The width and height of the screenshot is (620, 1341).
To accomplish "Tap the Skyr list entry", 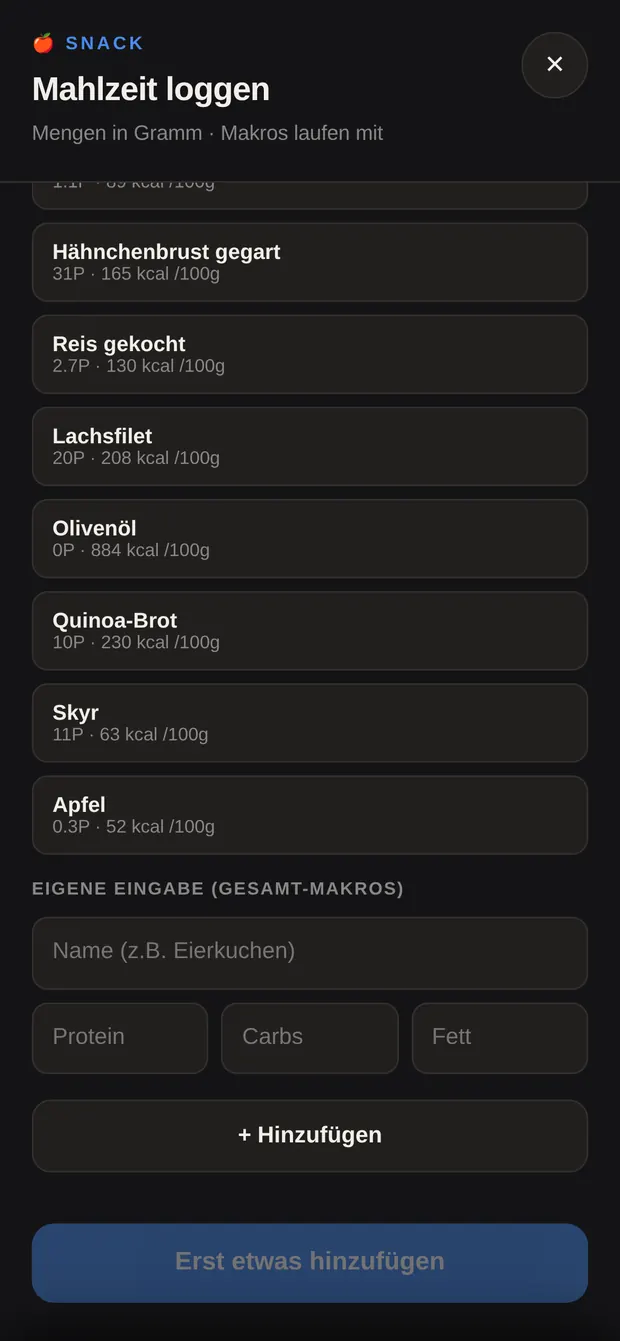I will [x=310, y=722].
